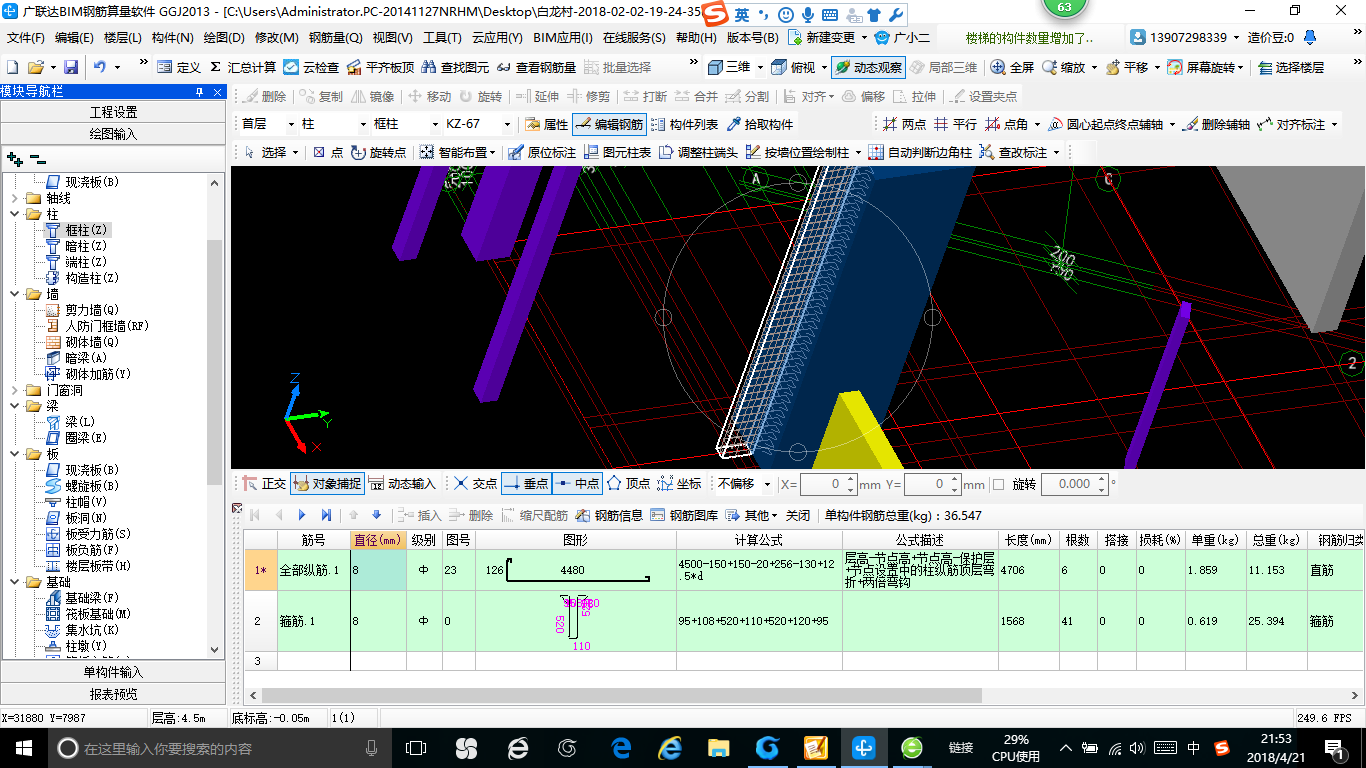Toggle 对象捕捉 object snap
The width and height of the screenshot is (1366, 768).
(327, 483)
